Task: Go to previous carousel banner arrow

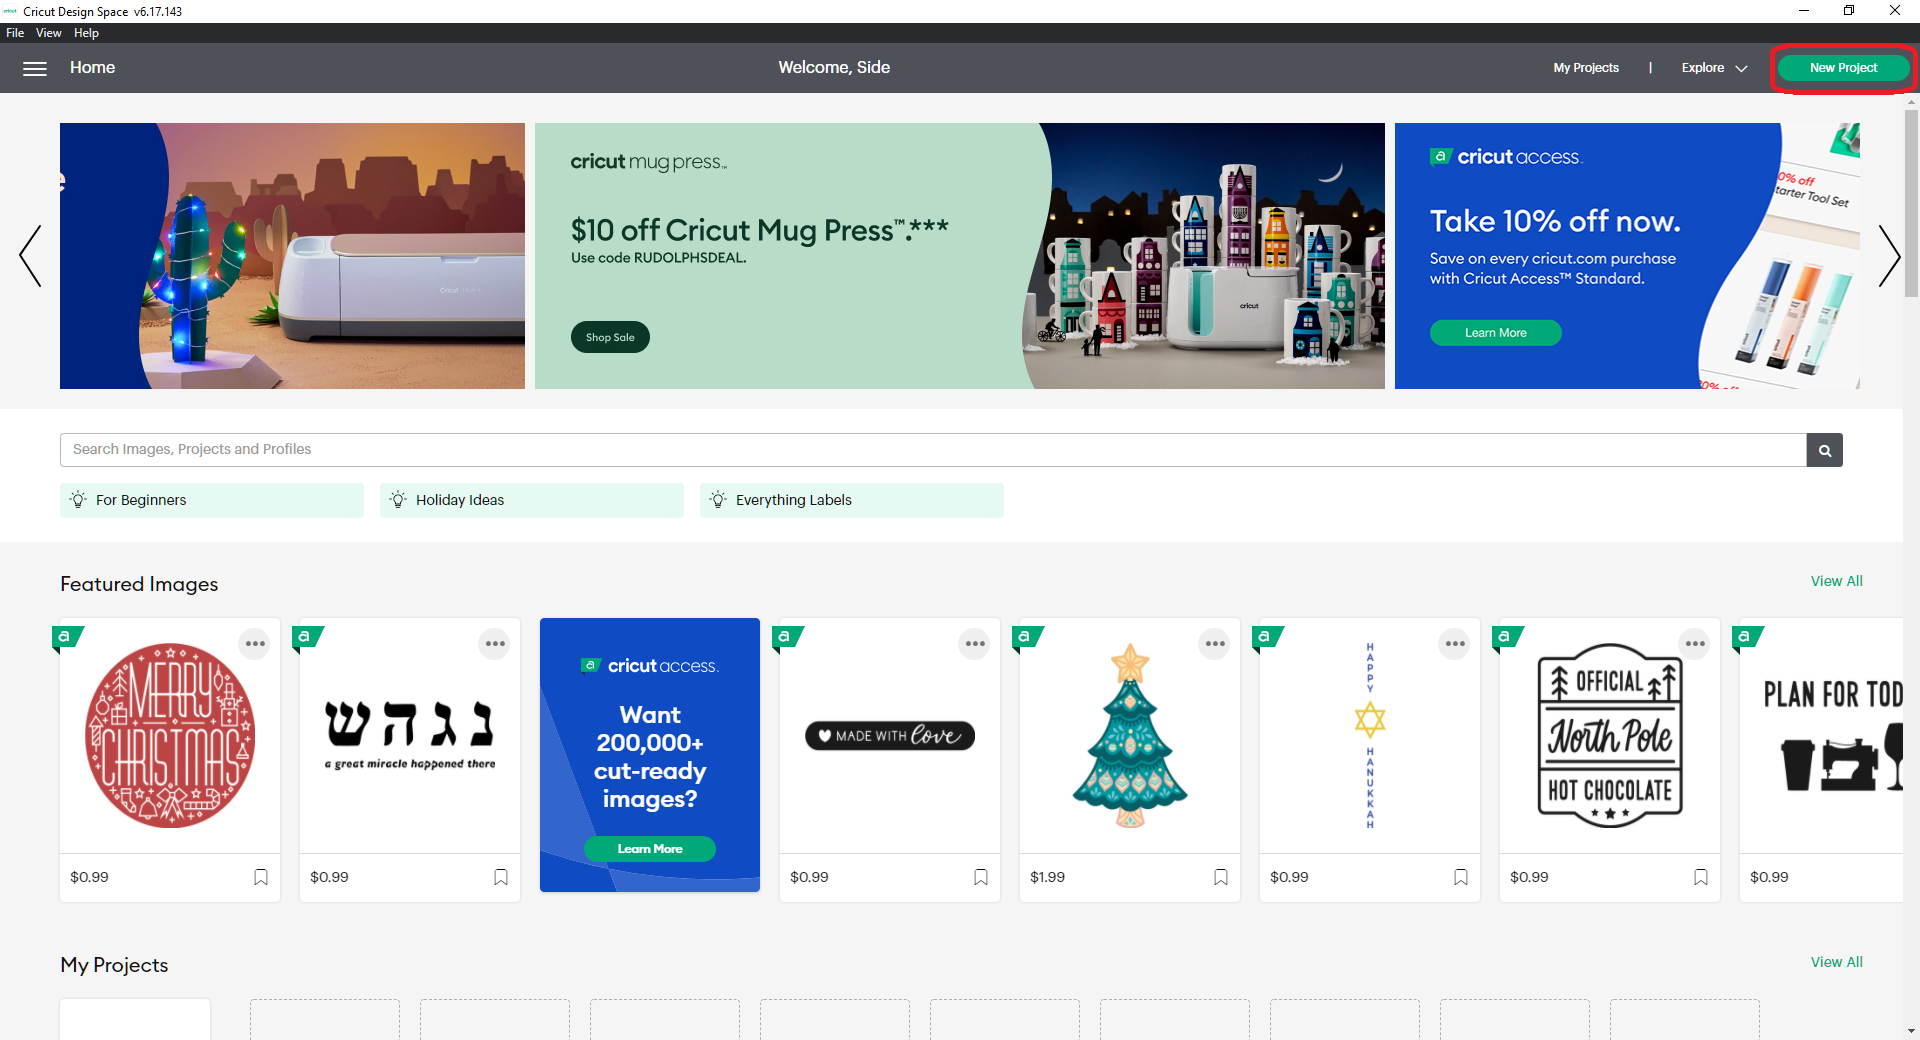Action: (x=31, y=256)
